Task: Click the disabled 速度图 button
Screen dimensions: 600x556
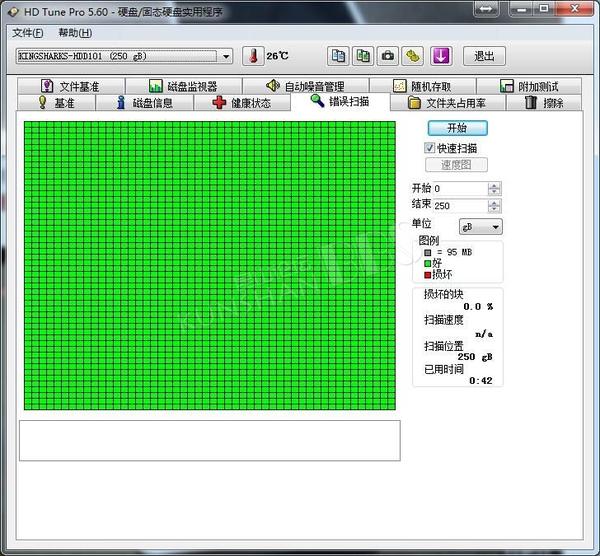Action: (456, 165)
